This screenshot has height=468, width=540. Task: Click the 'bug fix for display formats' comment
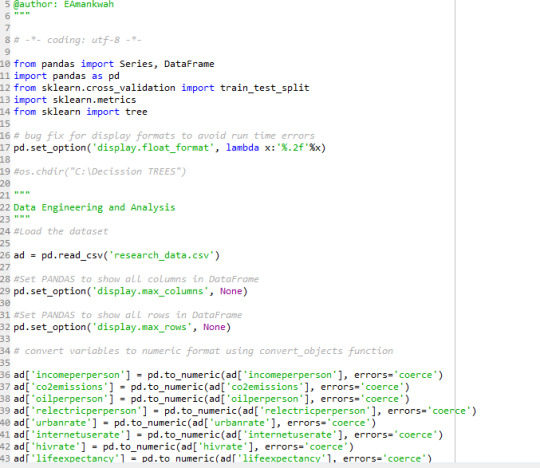tap(164, 136)
